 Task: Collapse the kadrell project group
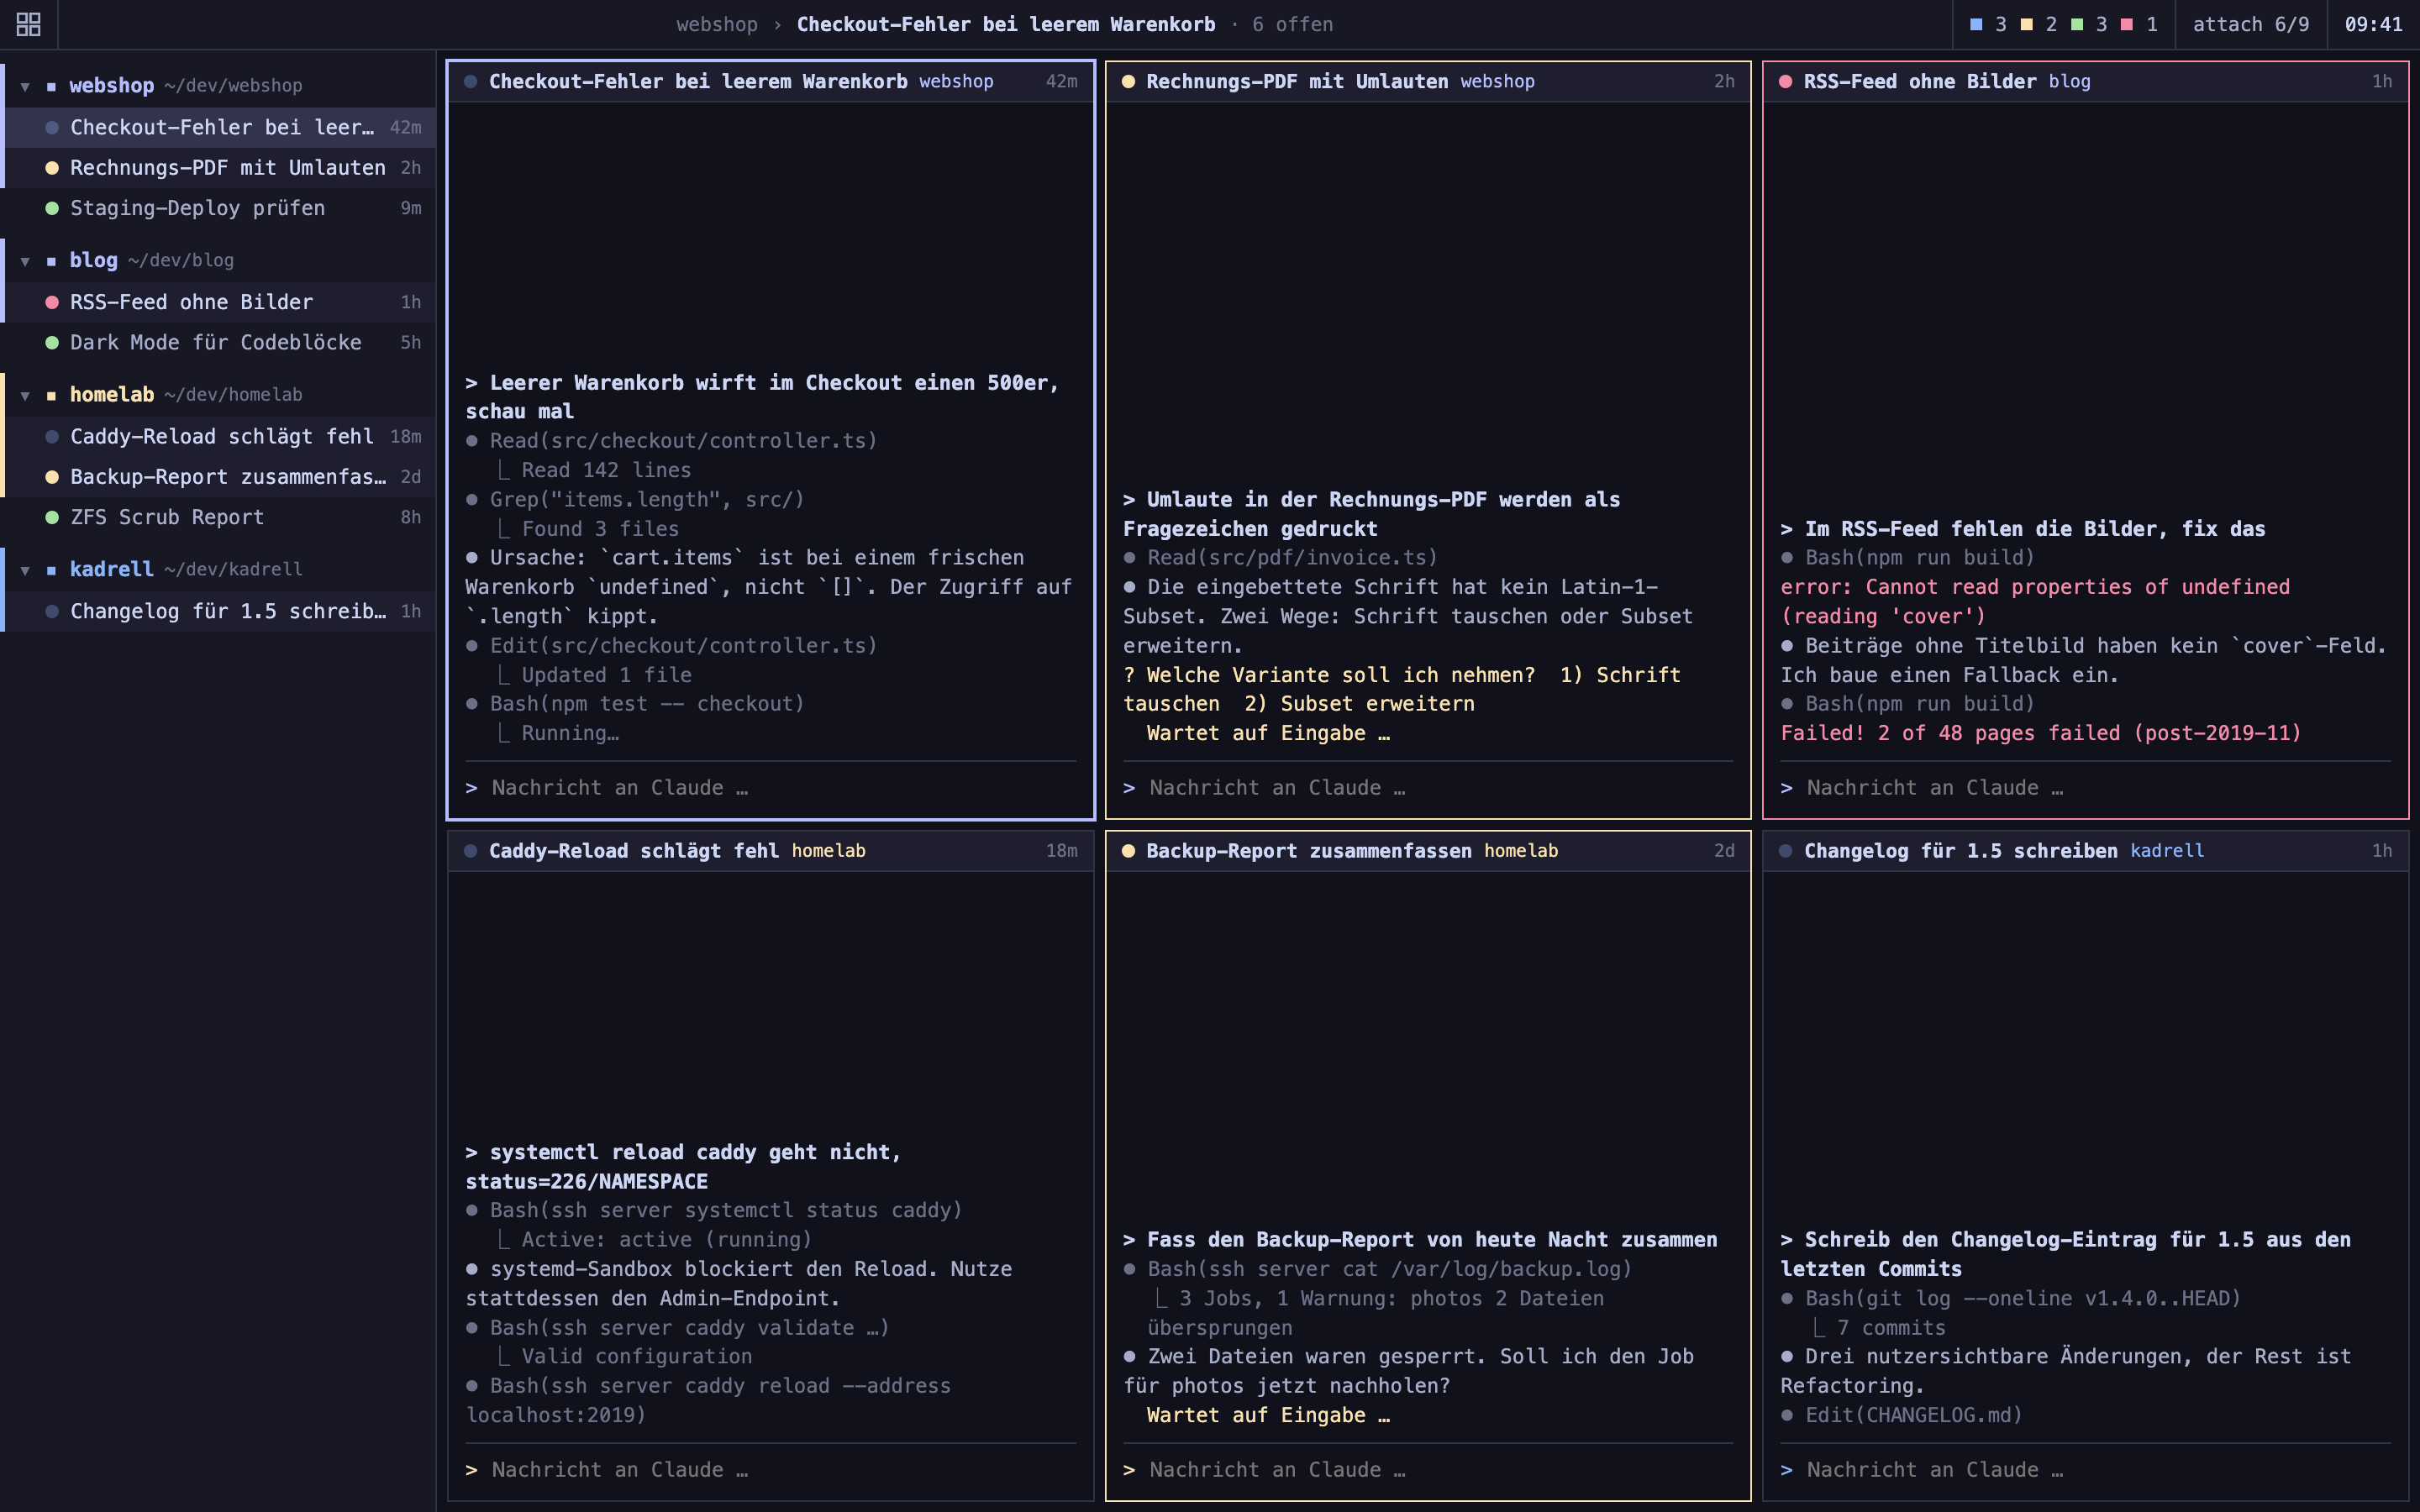click(x=25, y=570)
